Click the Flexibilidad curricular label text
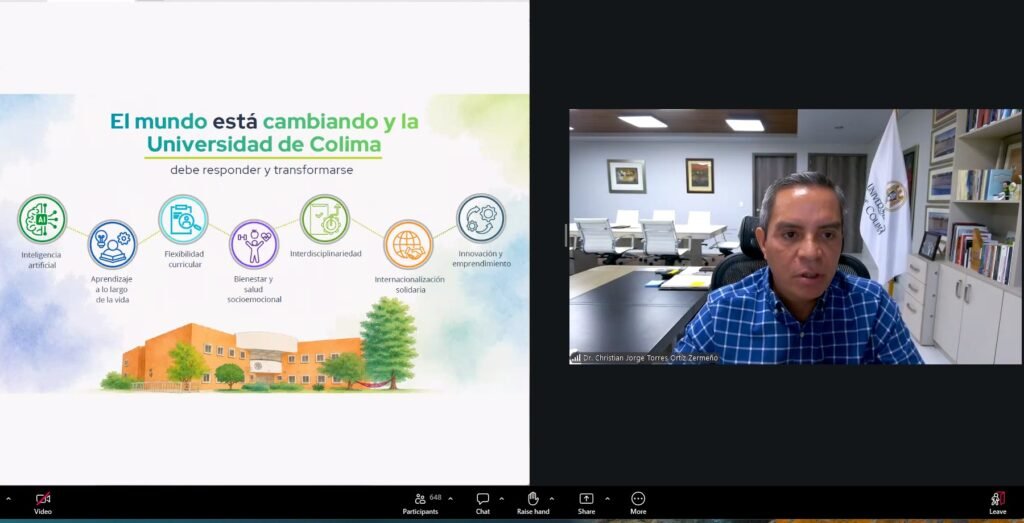The height and width of the screenshot is (523, 1024). [184, 259]
